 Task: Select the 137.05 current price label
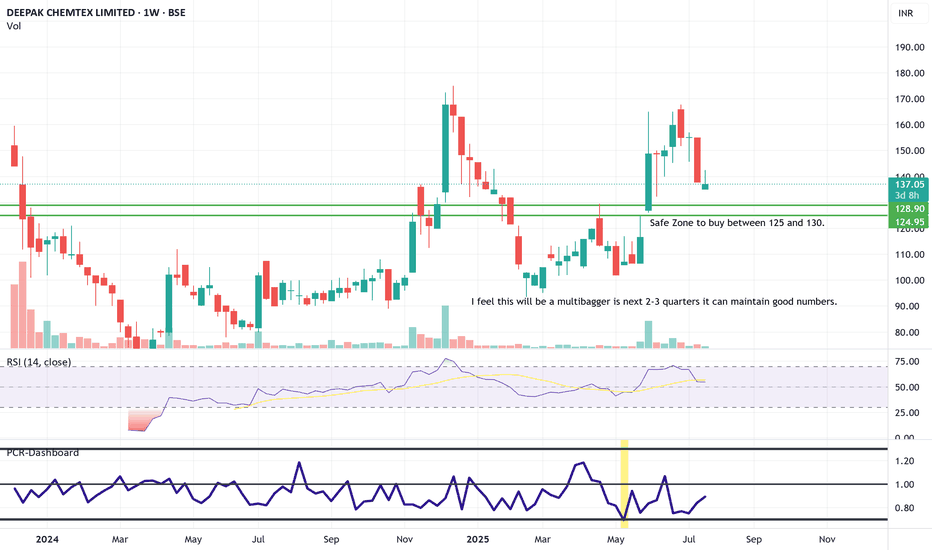point(909,184)
